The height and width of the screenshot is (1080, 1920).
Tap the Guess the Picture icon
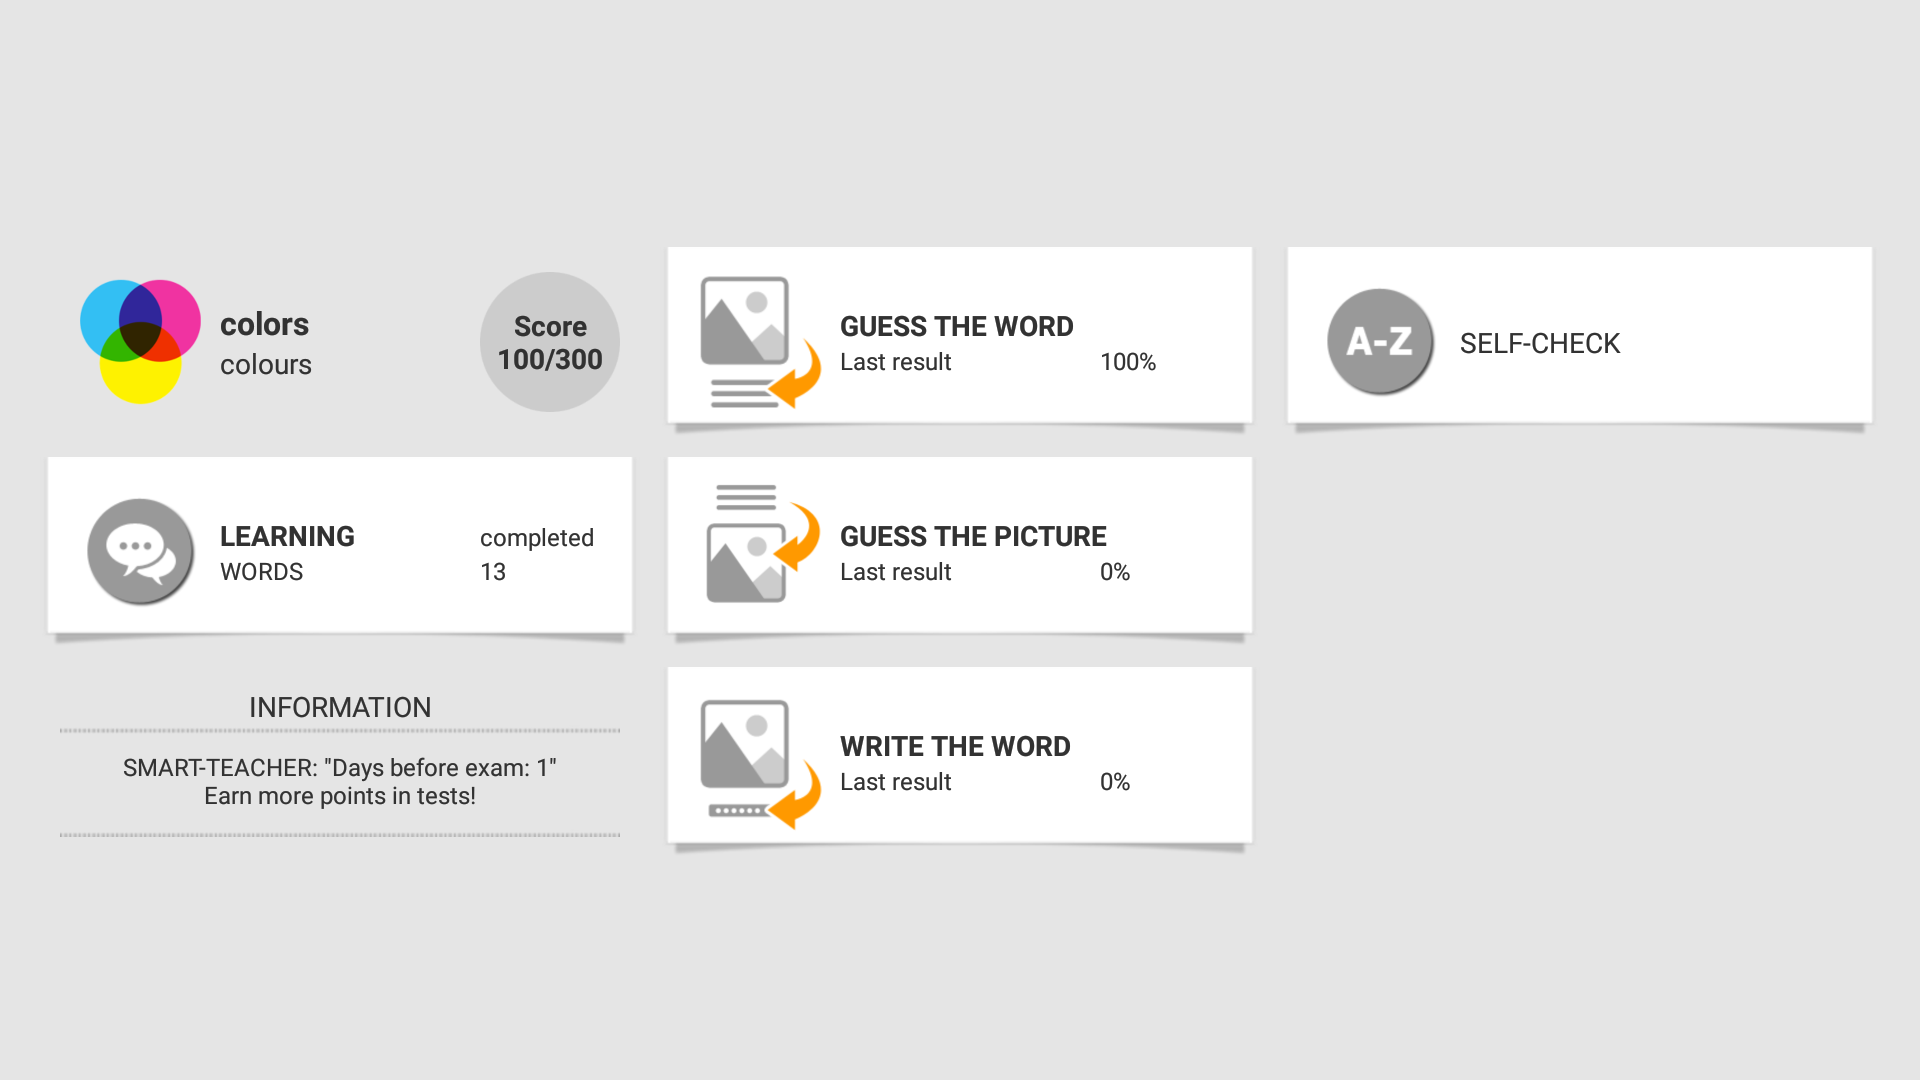(x=759, y=544)
